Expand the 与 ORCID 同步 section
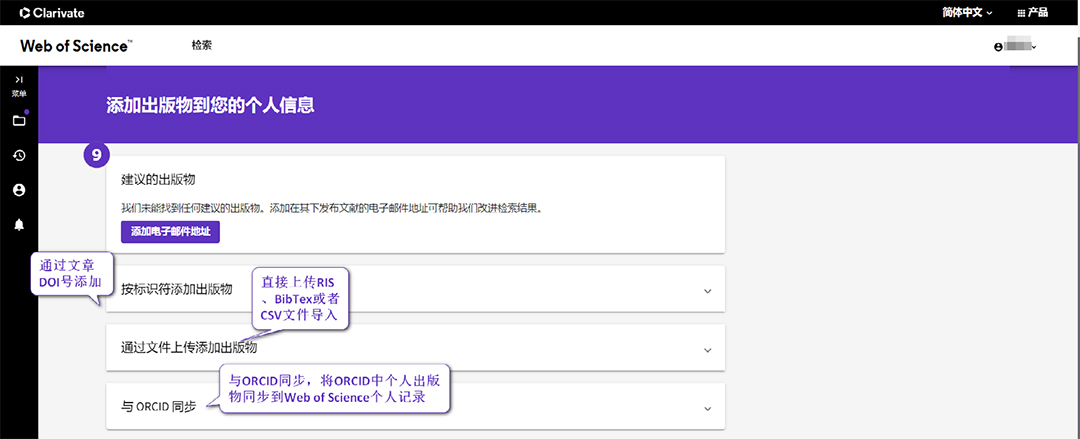 415,407
